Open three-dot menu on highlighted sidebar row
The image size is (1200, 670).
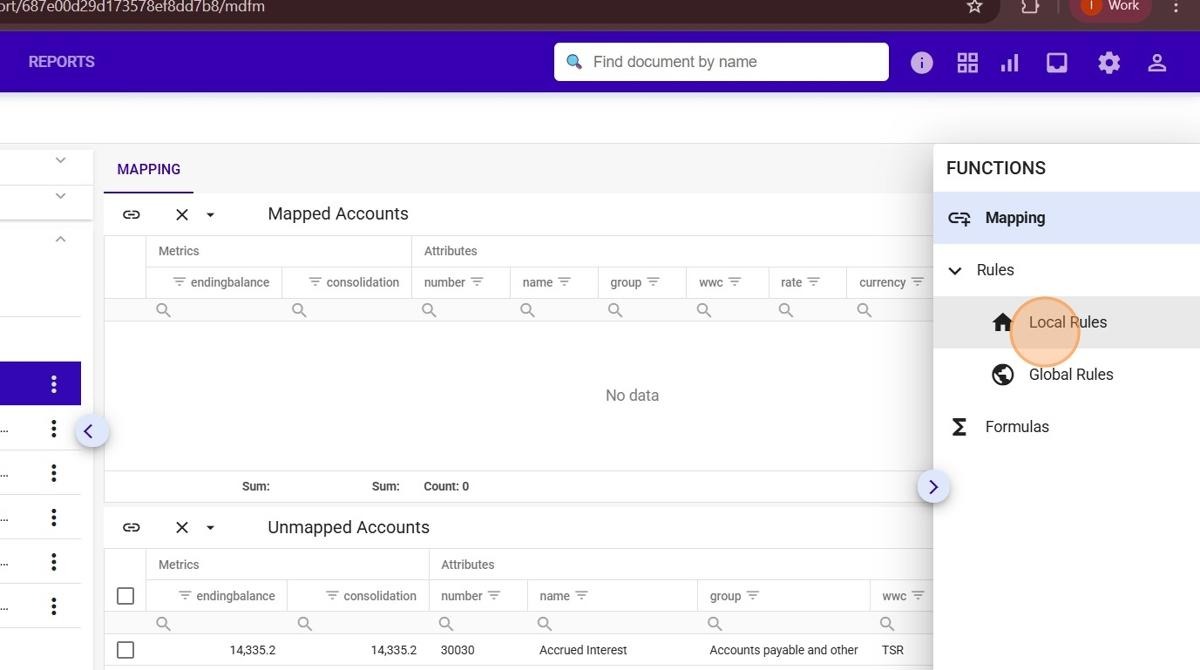click(53, 384)
